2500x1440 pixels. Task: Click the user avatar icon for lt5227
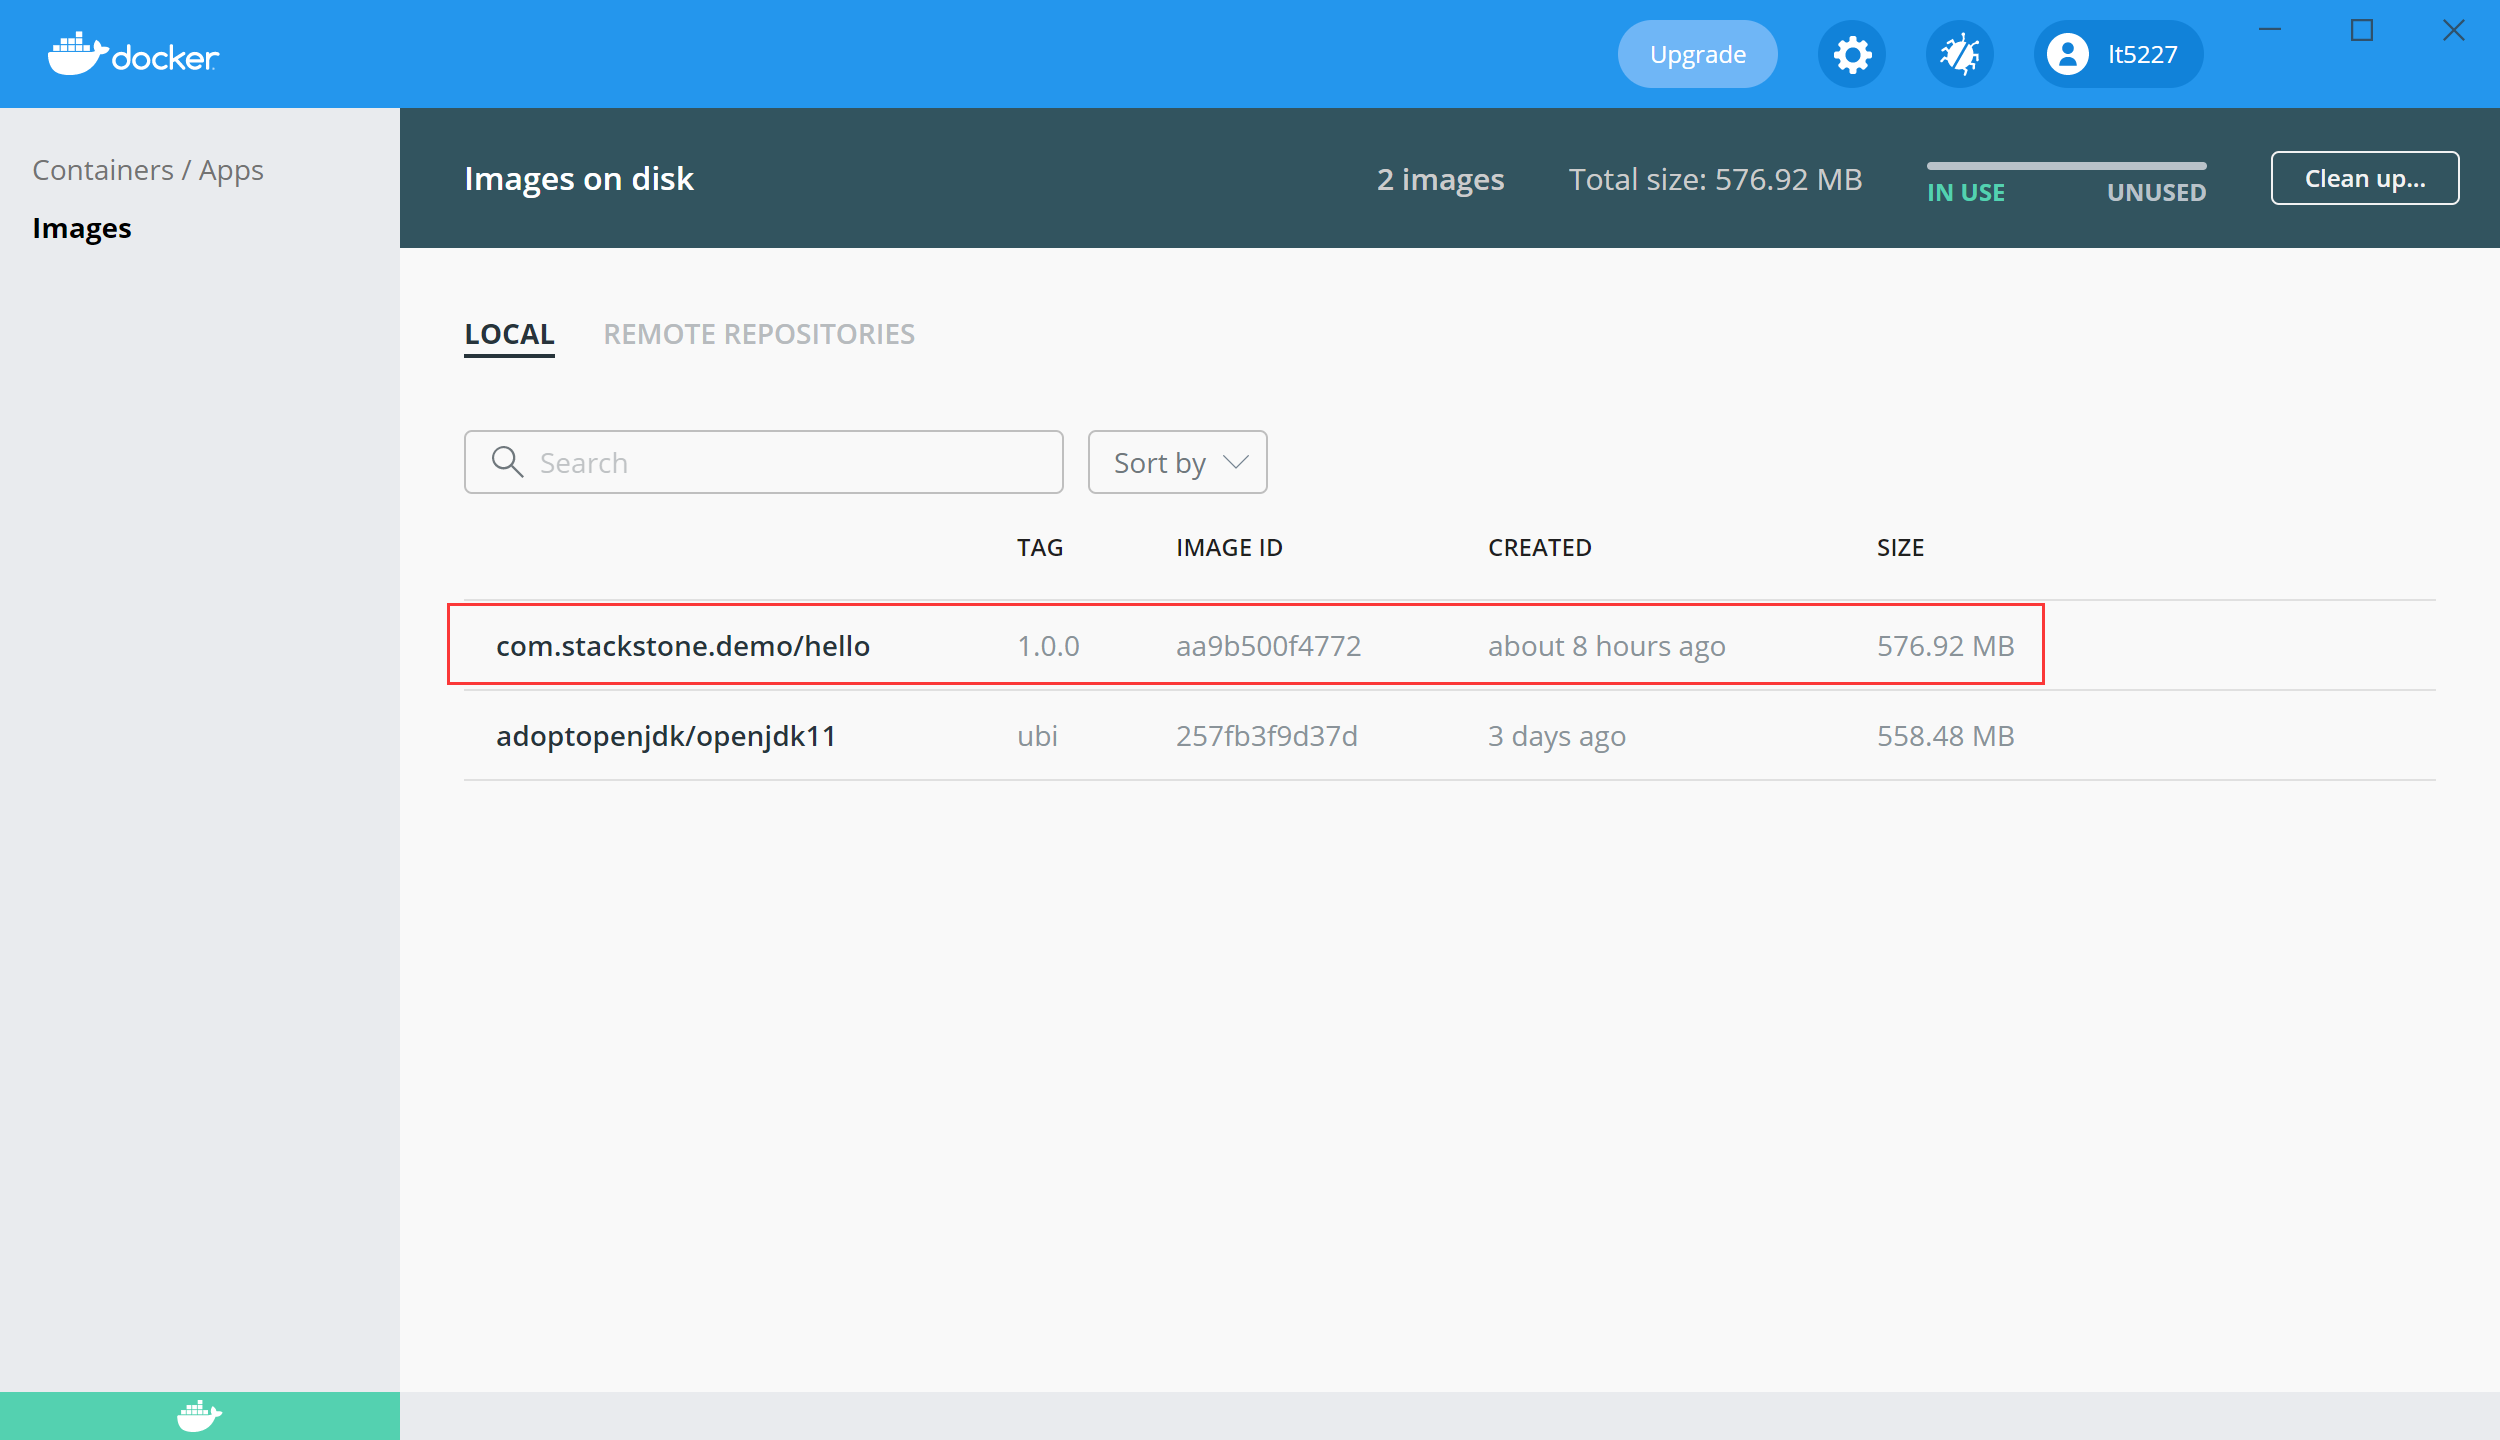(x=2067, y=54)
